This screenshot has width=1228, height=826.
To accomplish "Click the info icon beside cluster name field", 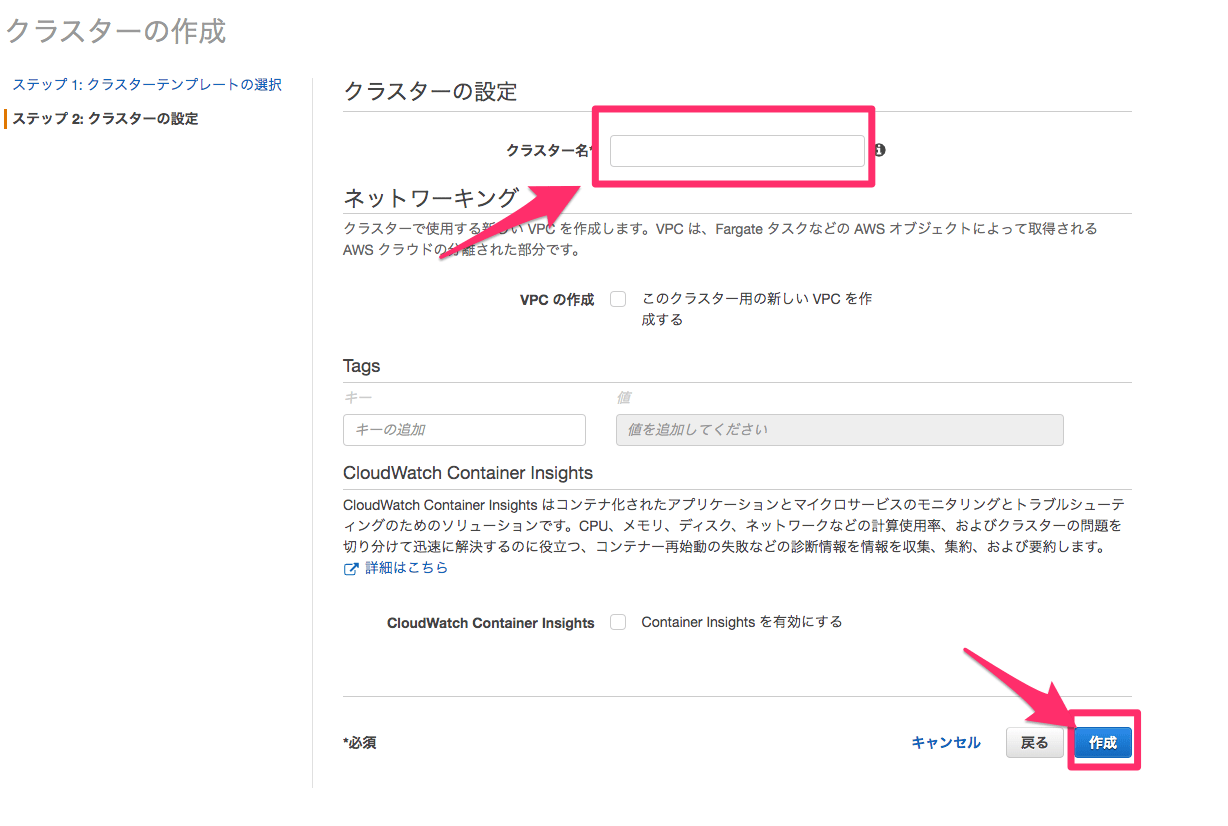I will click(x=880, y=150).
